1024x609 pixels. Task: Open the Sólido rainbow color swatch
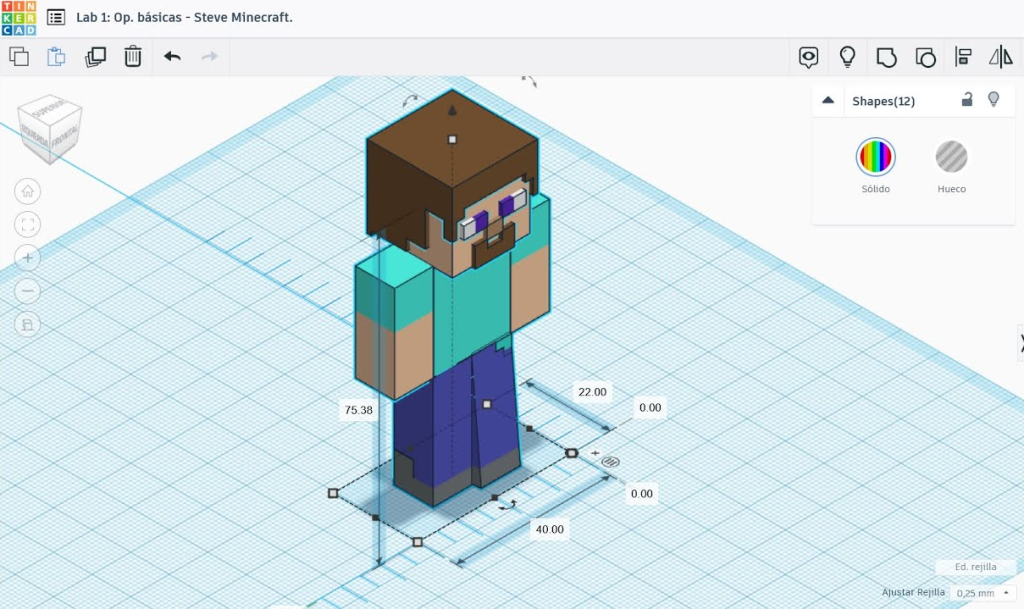click(876, 157)
